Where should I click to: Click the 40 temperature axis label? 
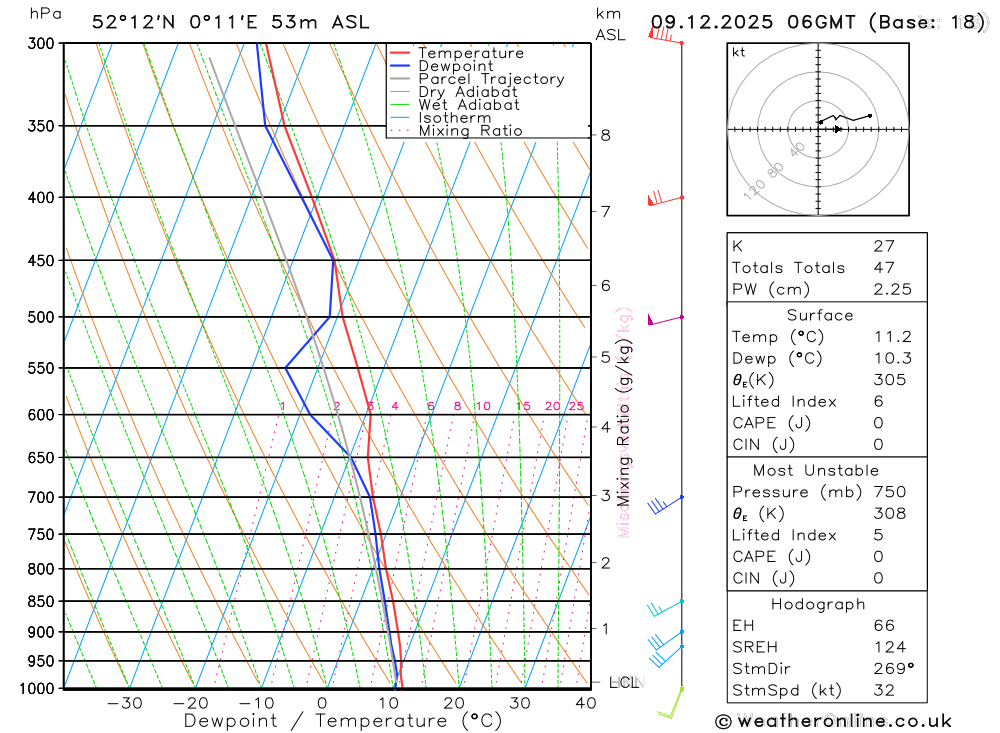click(x=585, y=704)
